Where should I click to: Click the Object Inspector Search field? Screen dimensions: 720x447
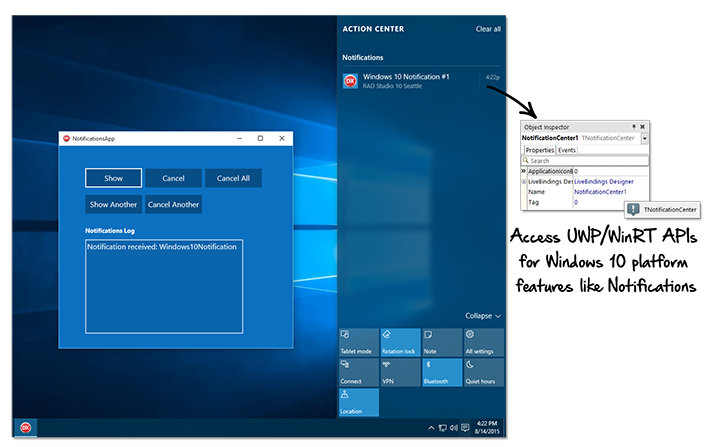[x=585, y=161]
